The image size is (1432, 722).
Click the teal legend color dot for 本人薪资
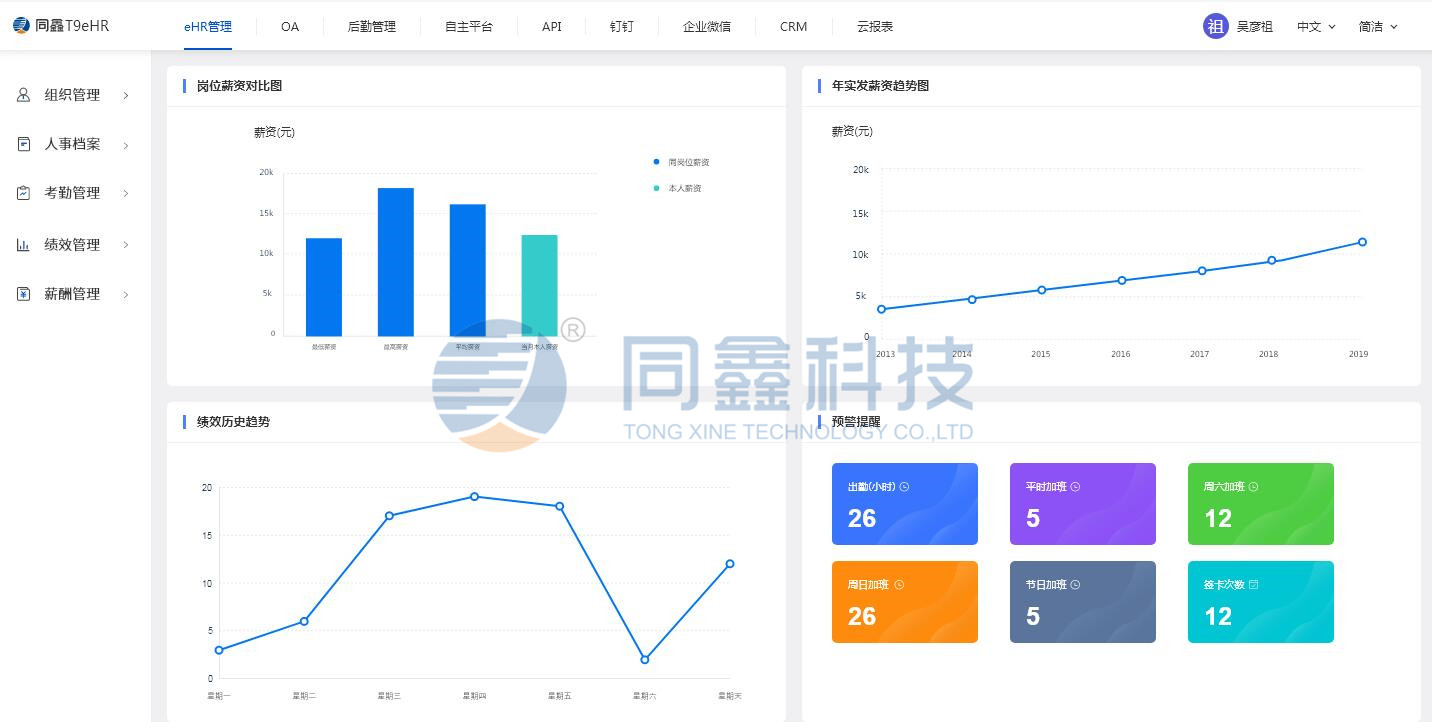tap(655, 188)
